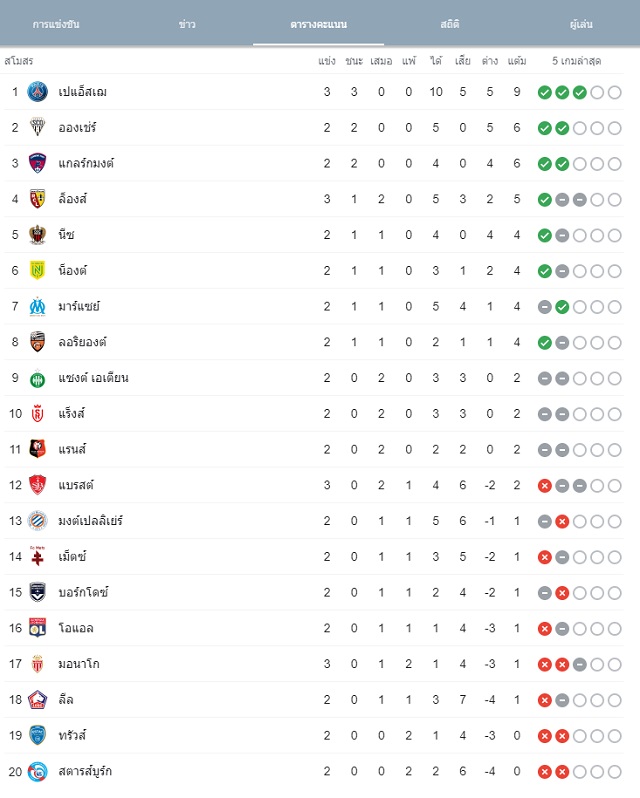Open the Nantes yellow crest icon
This screenshot has height=798, width=640.
(37, 270)
